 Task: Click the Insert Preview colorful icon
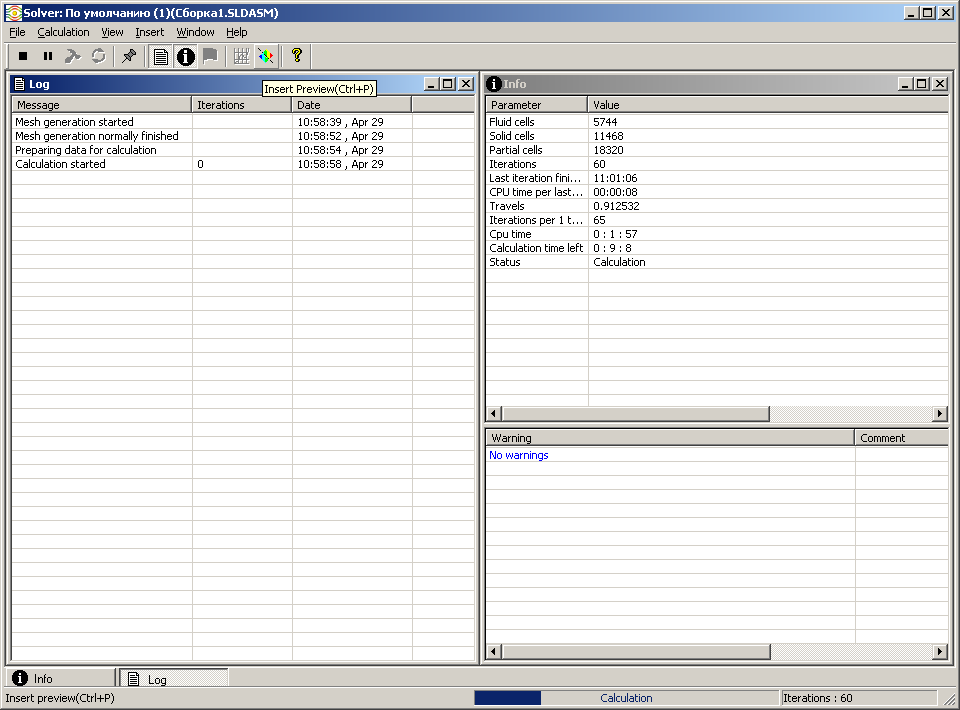pyautogui.click(x=266, y=56)
